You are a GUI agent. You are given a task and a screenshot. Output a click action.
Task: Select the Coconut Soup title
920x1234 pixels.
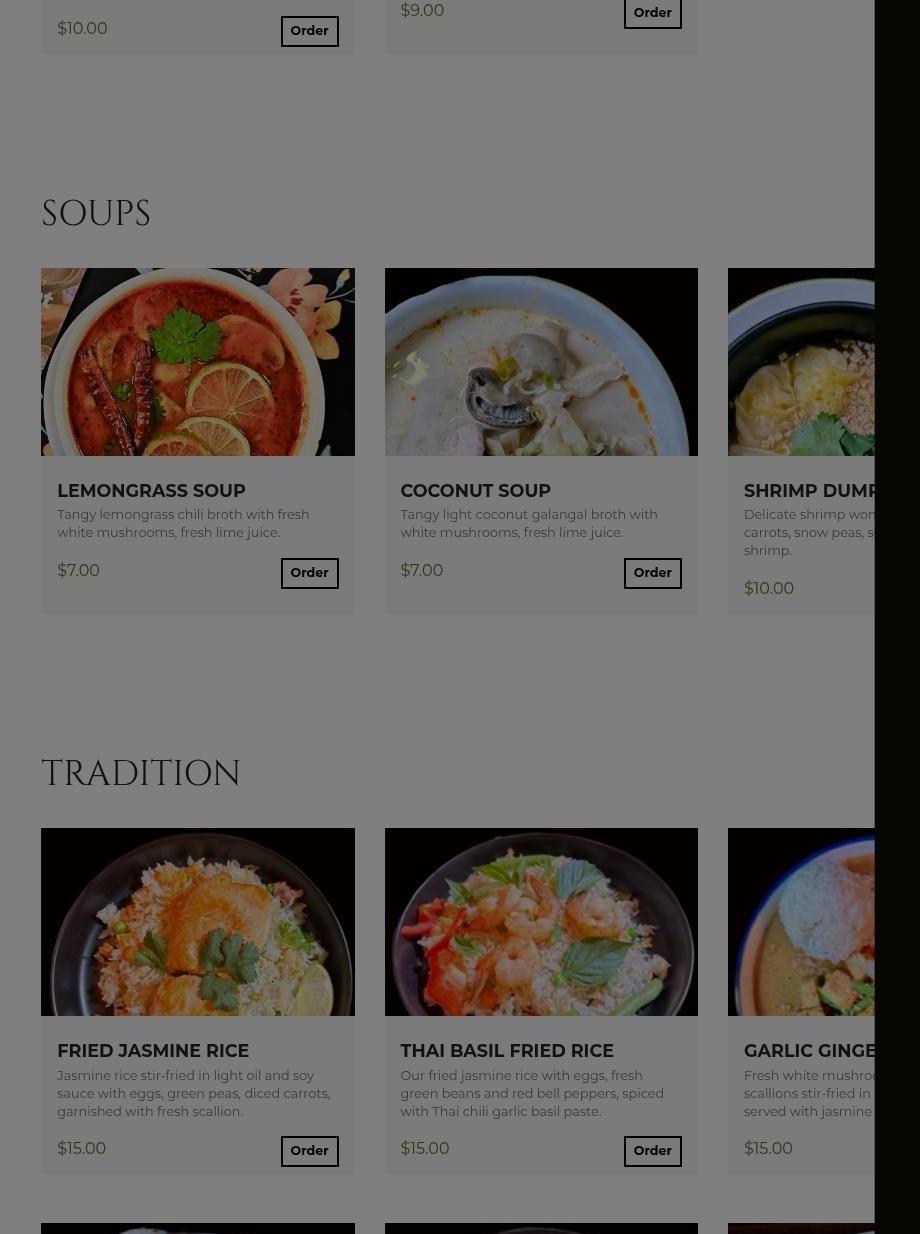(x=475, y=491)
